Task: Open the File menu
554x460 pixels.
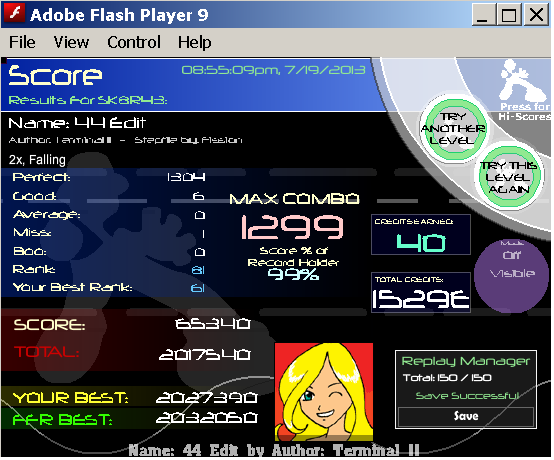Action: tap(22, 42)
